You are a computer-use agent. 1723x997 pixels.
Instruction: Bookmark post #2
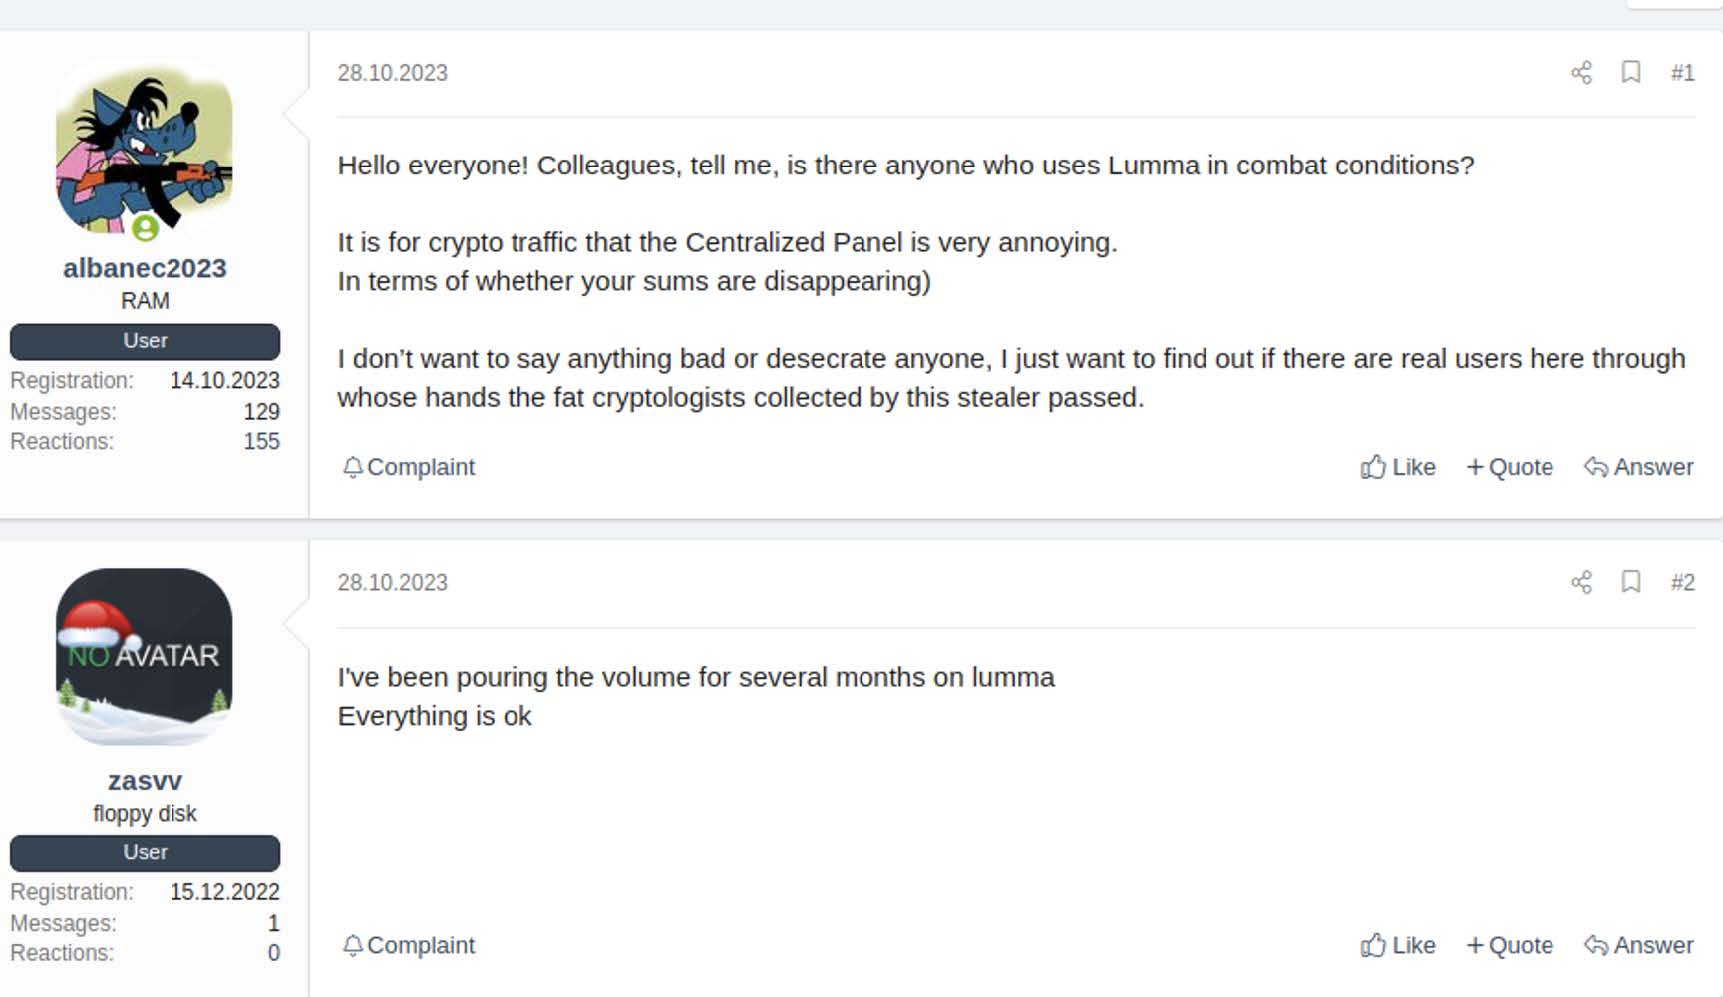[x=1631, y=582]
